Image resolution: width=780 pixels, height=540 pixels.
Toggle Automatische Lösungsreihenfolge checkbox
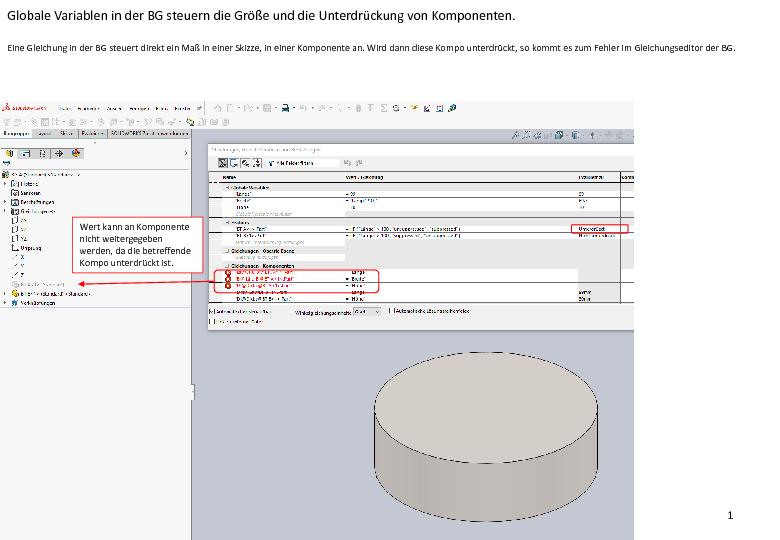(x=390, y=311)
